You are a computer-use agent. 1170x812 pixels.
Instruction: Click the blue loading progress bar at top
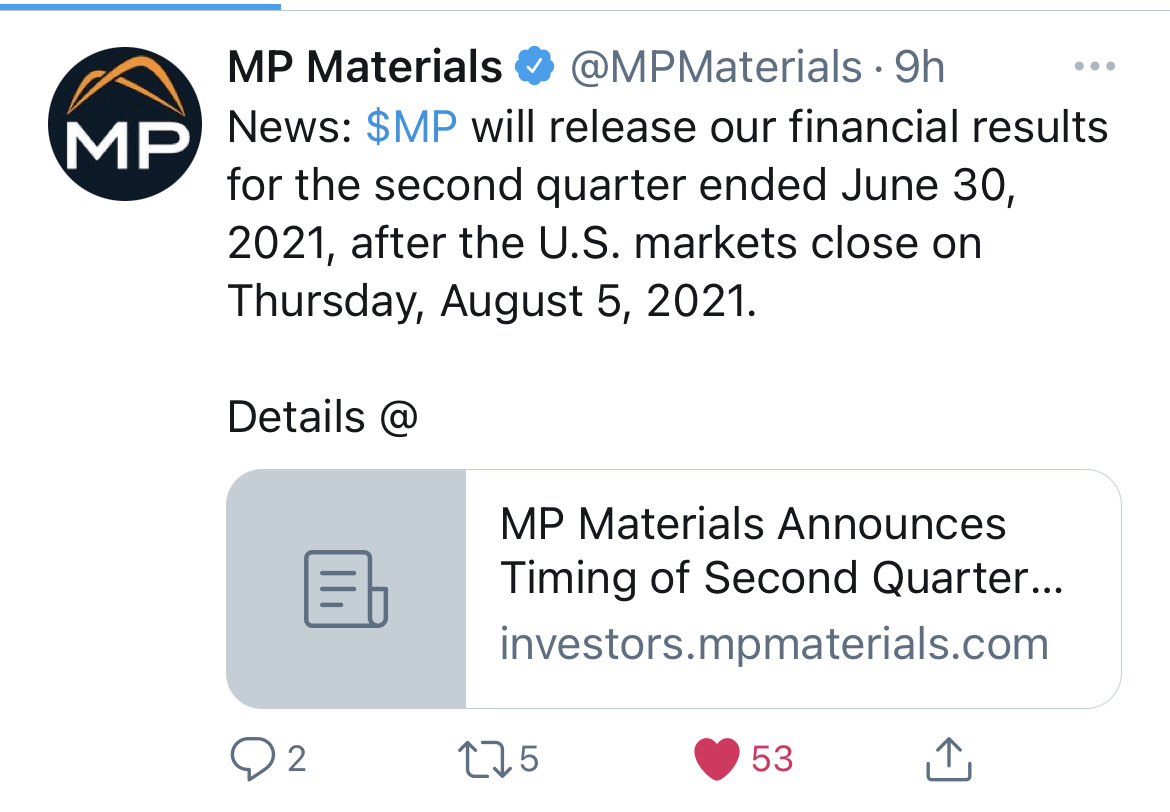(x=140, y=5)
